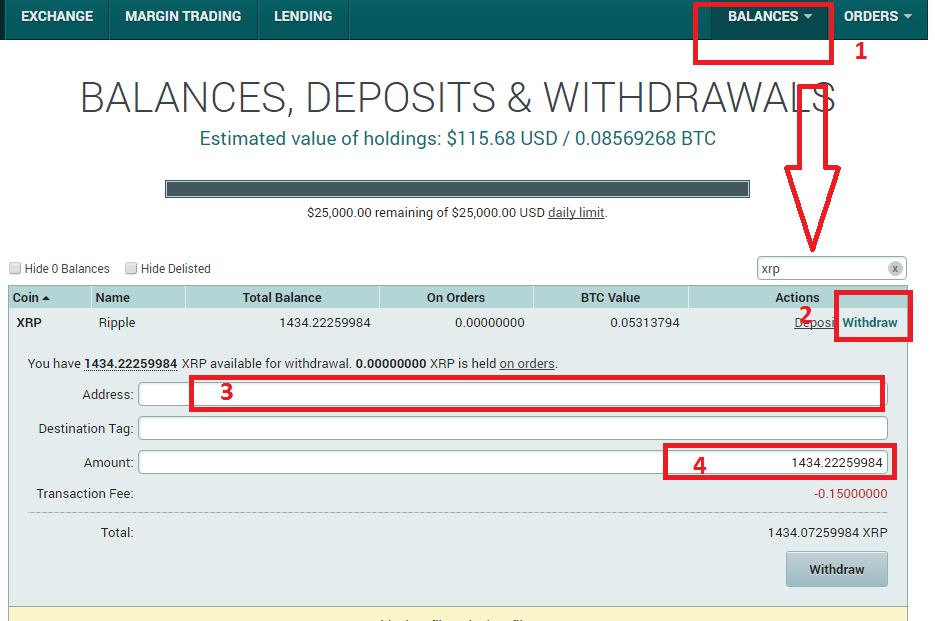Click the Deposit link in XRP row

pyautogui.click(x=815, y=323)
